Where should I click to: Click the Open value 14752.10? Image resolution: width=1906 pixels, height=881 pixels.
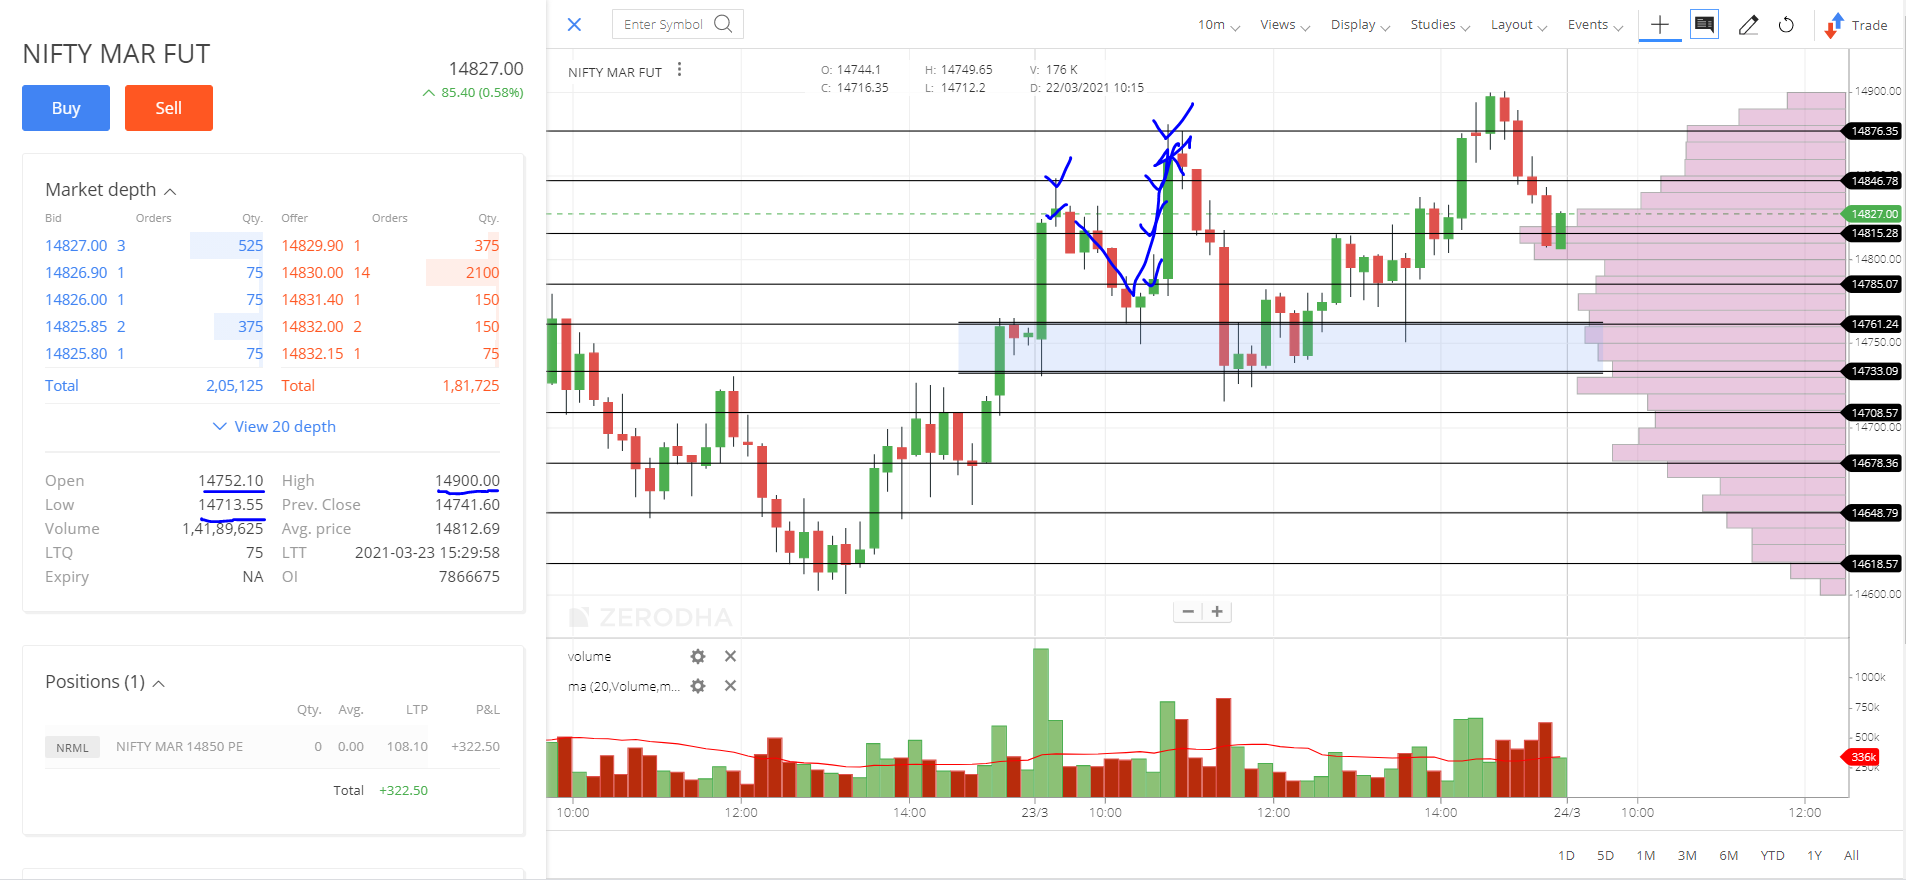231,481
